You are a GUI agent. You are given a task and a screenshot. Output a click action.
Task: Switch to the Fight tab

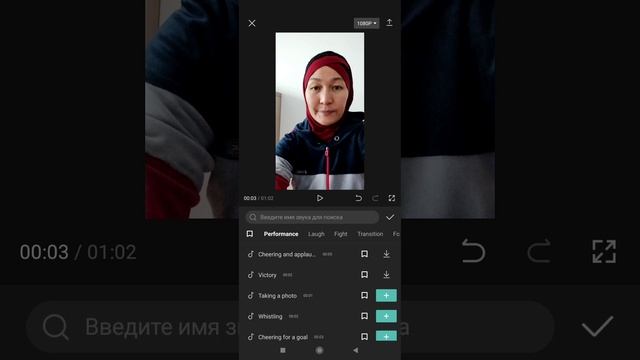pyautogui.click(x=340, y=234)
